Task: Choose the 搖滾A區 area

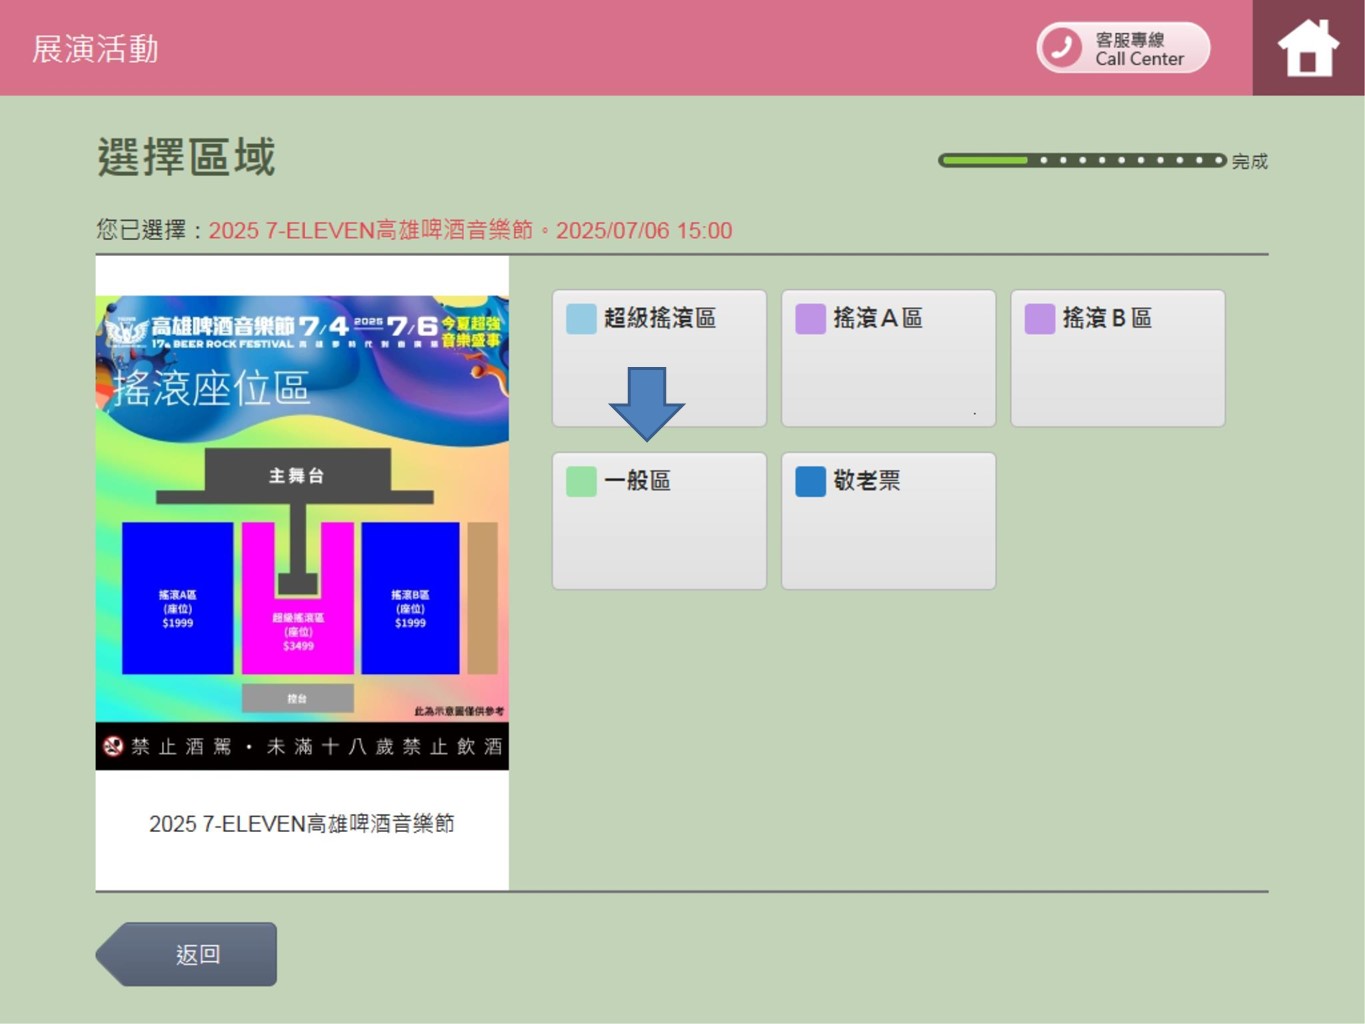Action: 888,358
